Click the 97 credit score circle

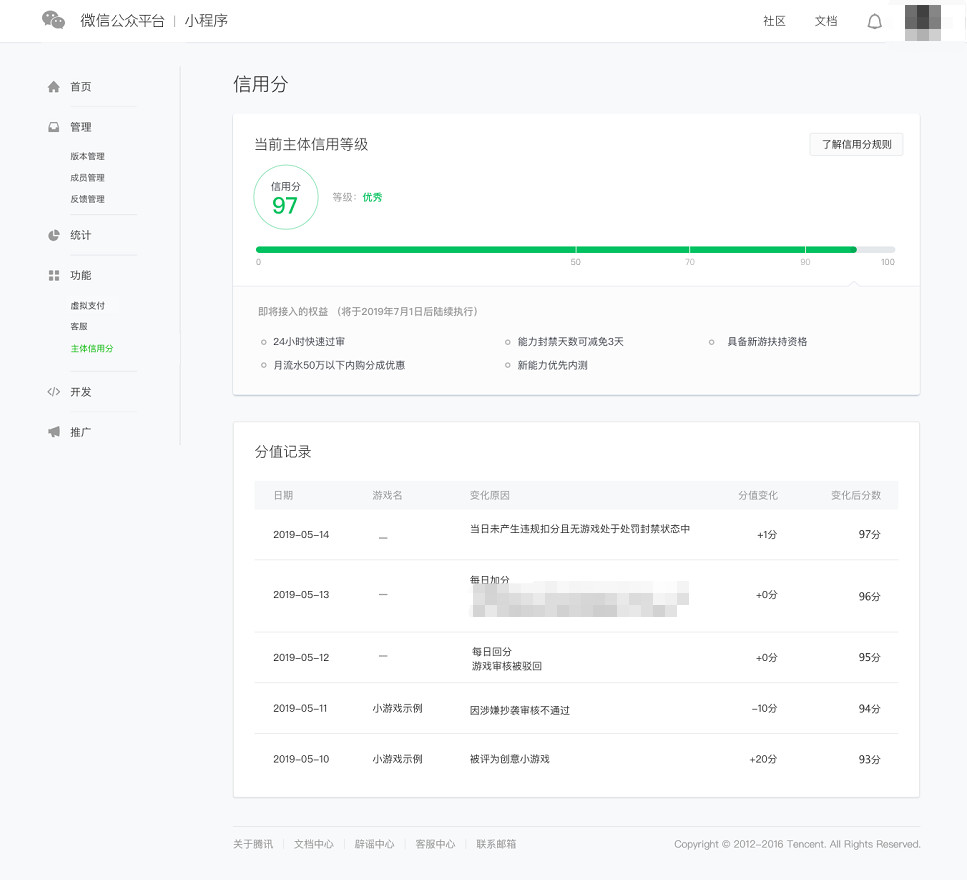(286, 197)
